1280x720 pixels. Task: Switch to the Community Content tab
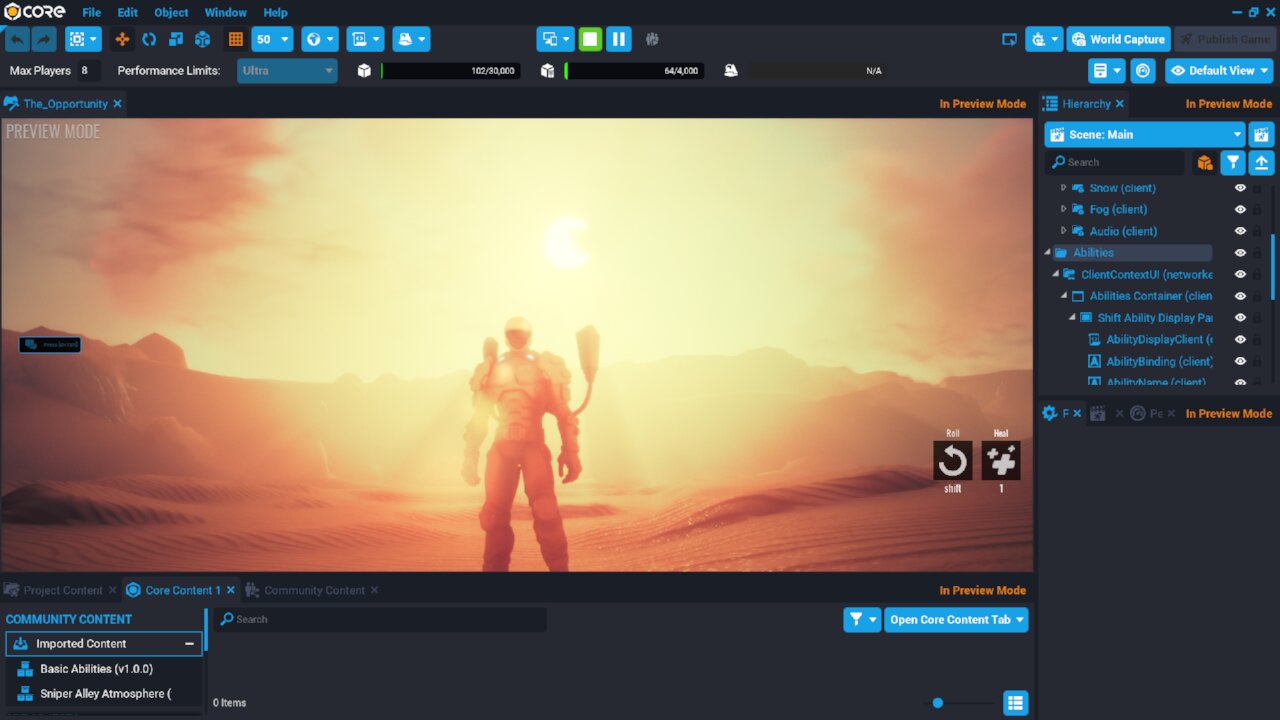tap(311, 590)
